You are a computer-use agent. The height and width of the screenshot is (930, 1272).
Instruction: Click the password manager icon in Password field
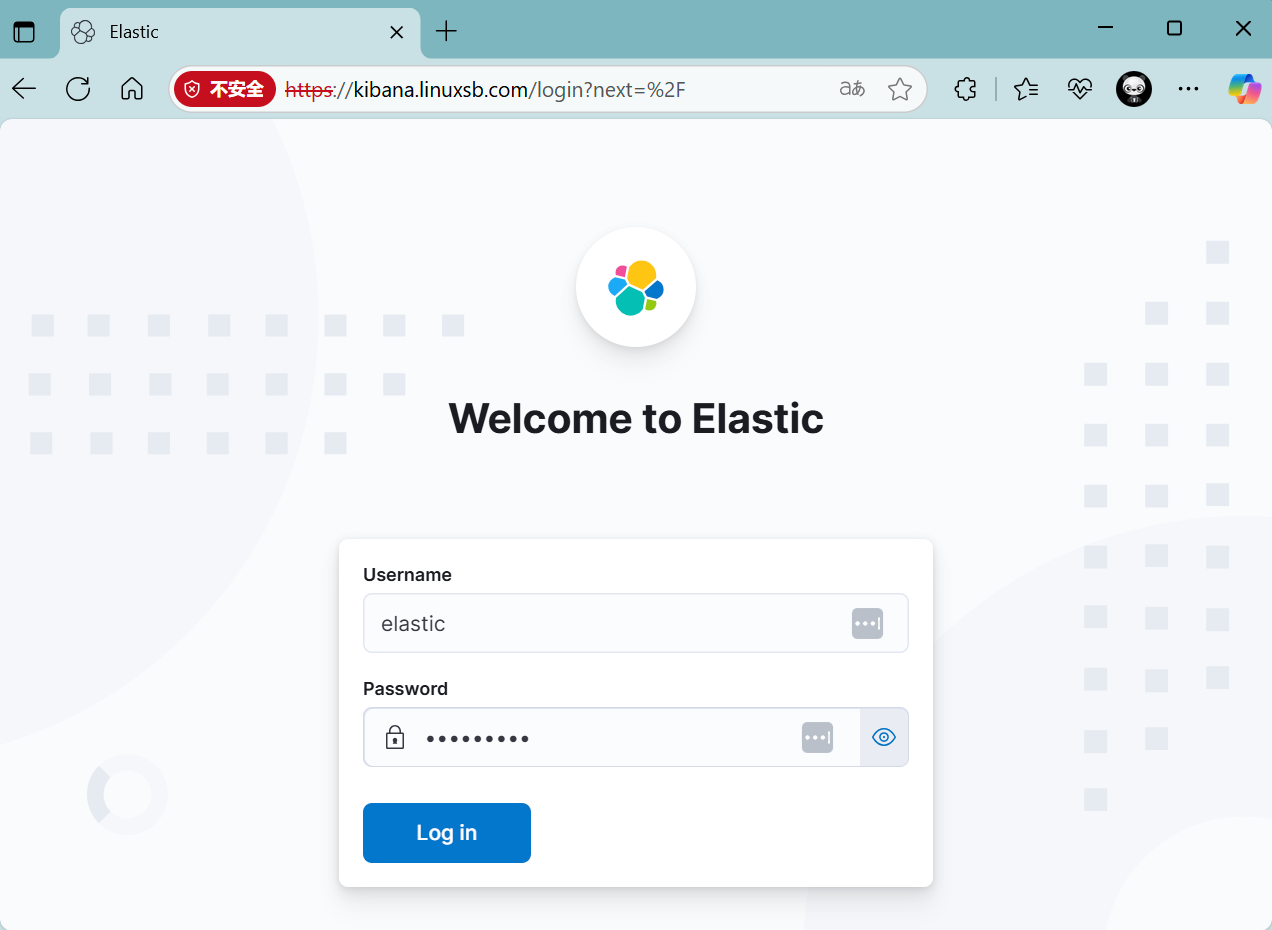[817, 738]
